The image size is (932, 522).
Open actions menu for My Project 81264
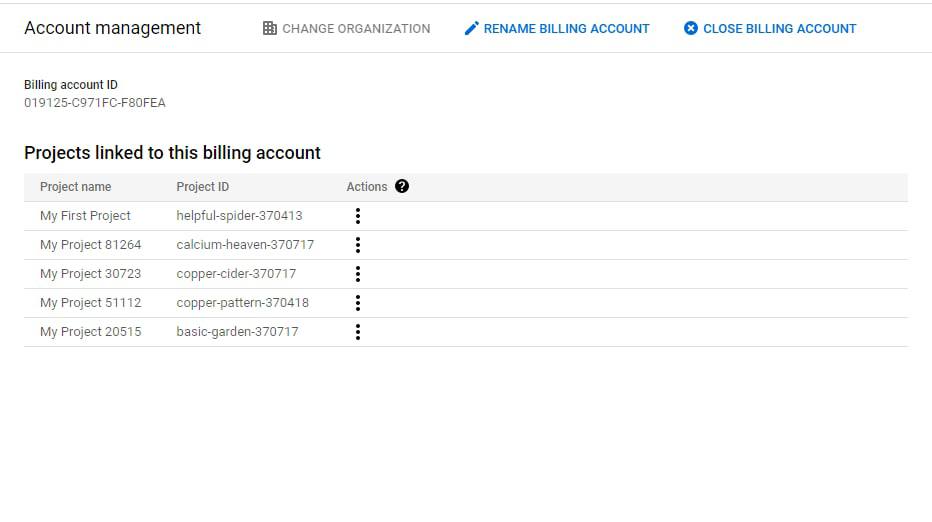click(358, 245)
